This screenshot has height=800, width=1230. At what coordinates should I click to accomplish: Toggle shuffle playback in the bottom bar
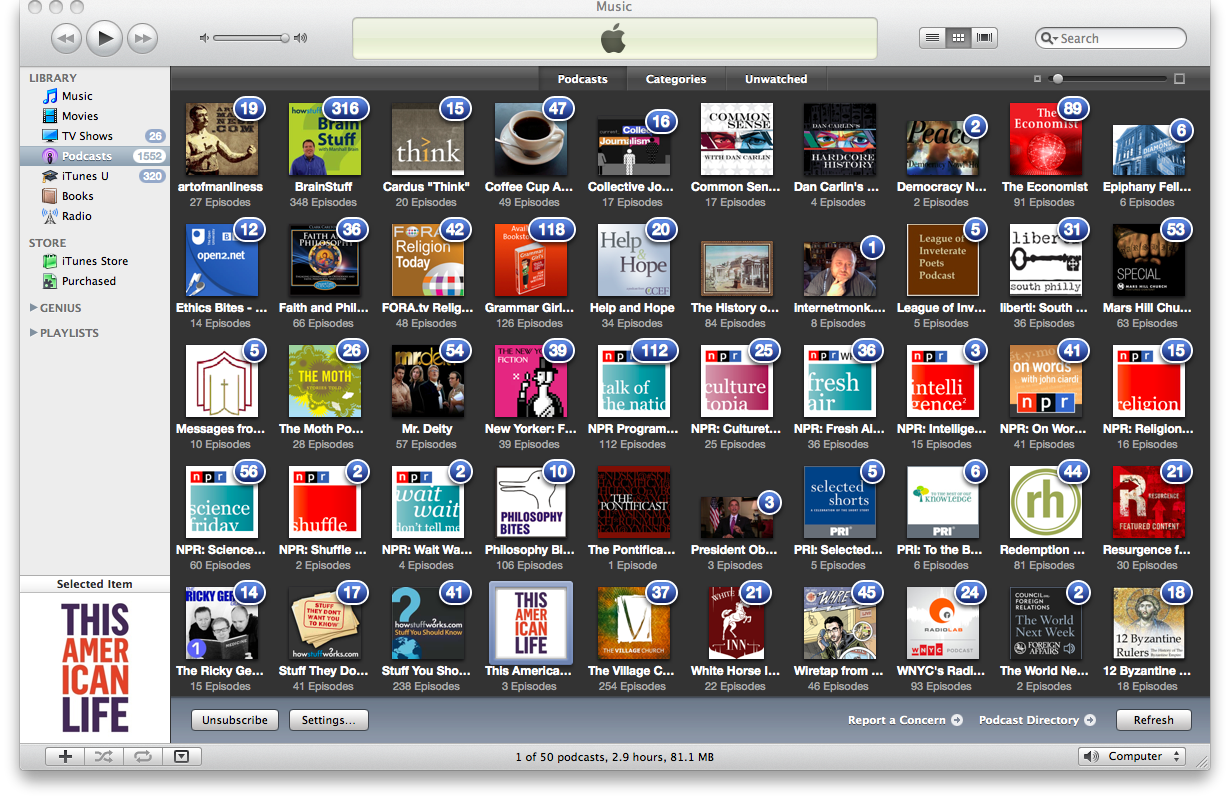[103, 757]
